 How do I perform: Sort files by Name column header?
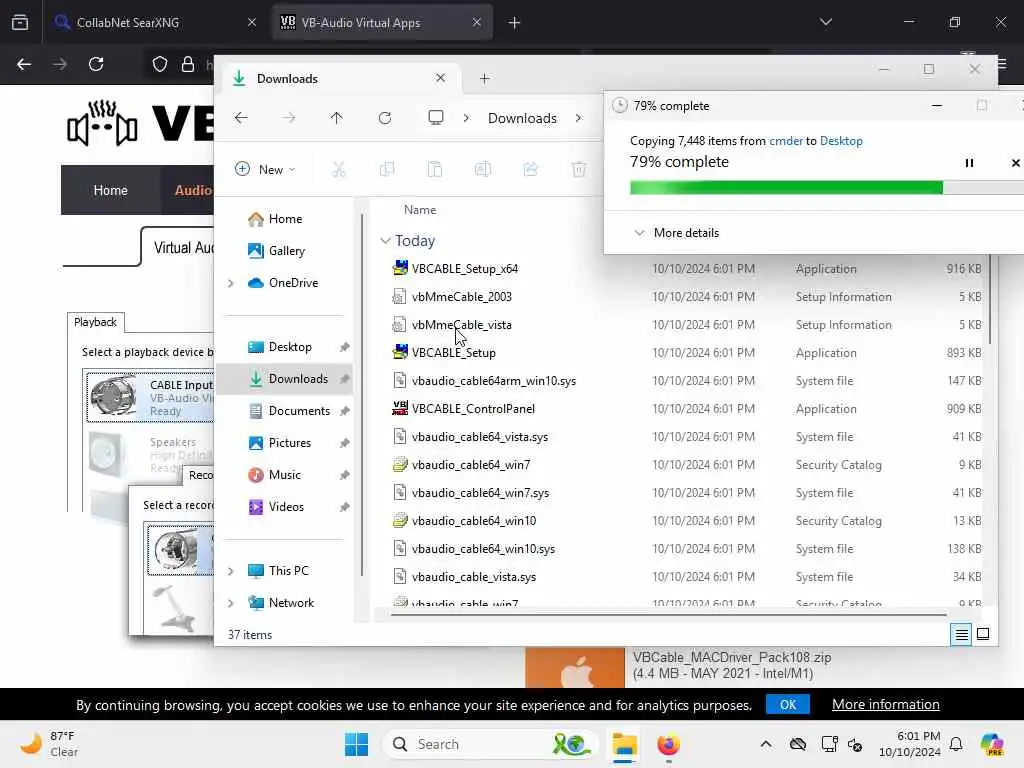click(420, 210)
